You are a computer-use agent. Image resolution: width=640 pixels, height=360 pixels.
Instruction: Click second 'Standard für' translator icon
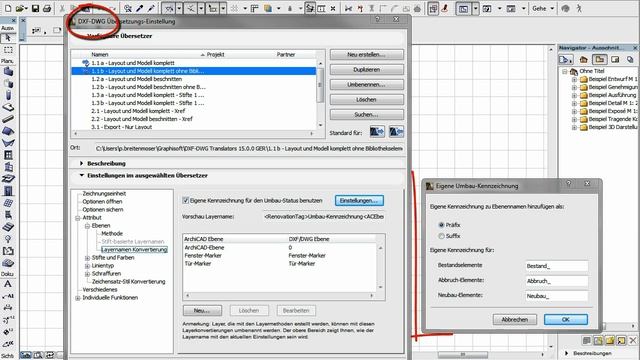396,132
